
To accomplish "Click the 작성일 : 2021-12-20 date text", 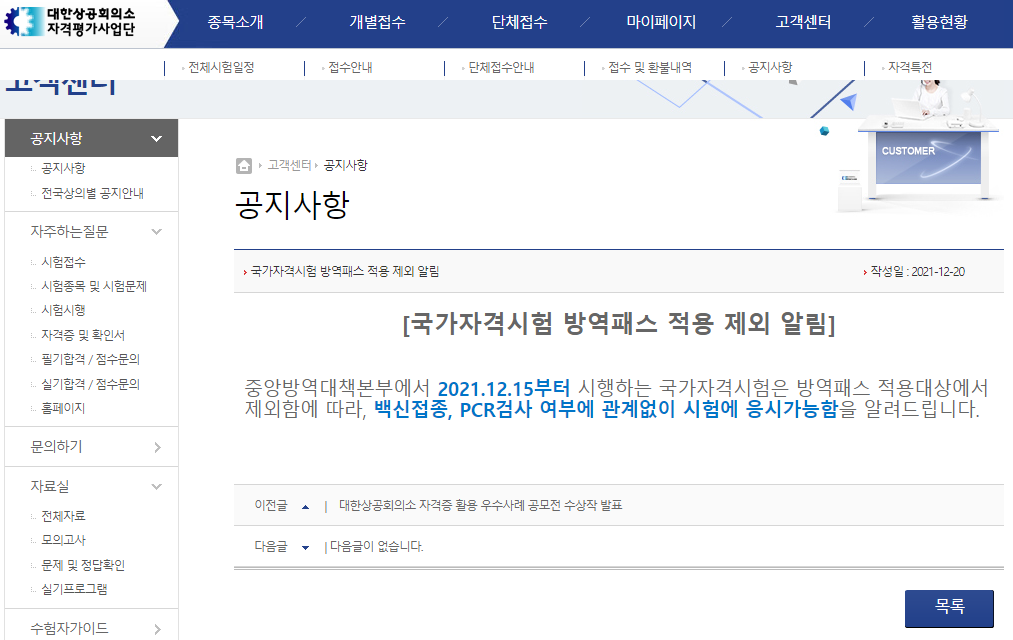I will [917, 272].
